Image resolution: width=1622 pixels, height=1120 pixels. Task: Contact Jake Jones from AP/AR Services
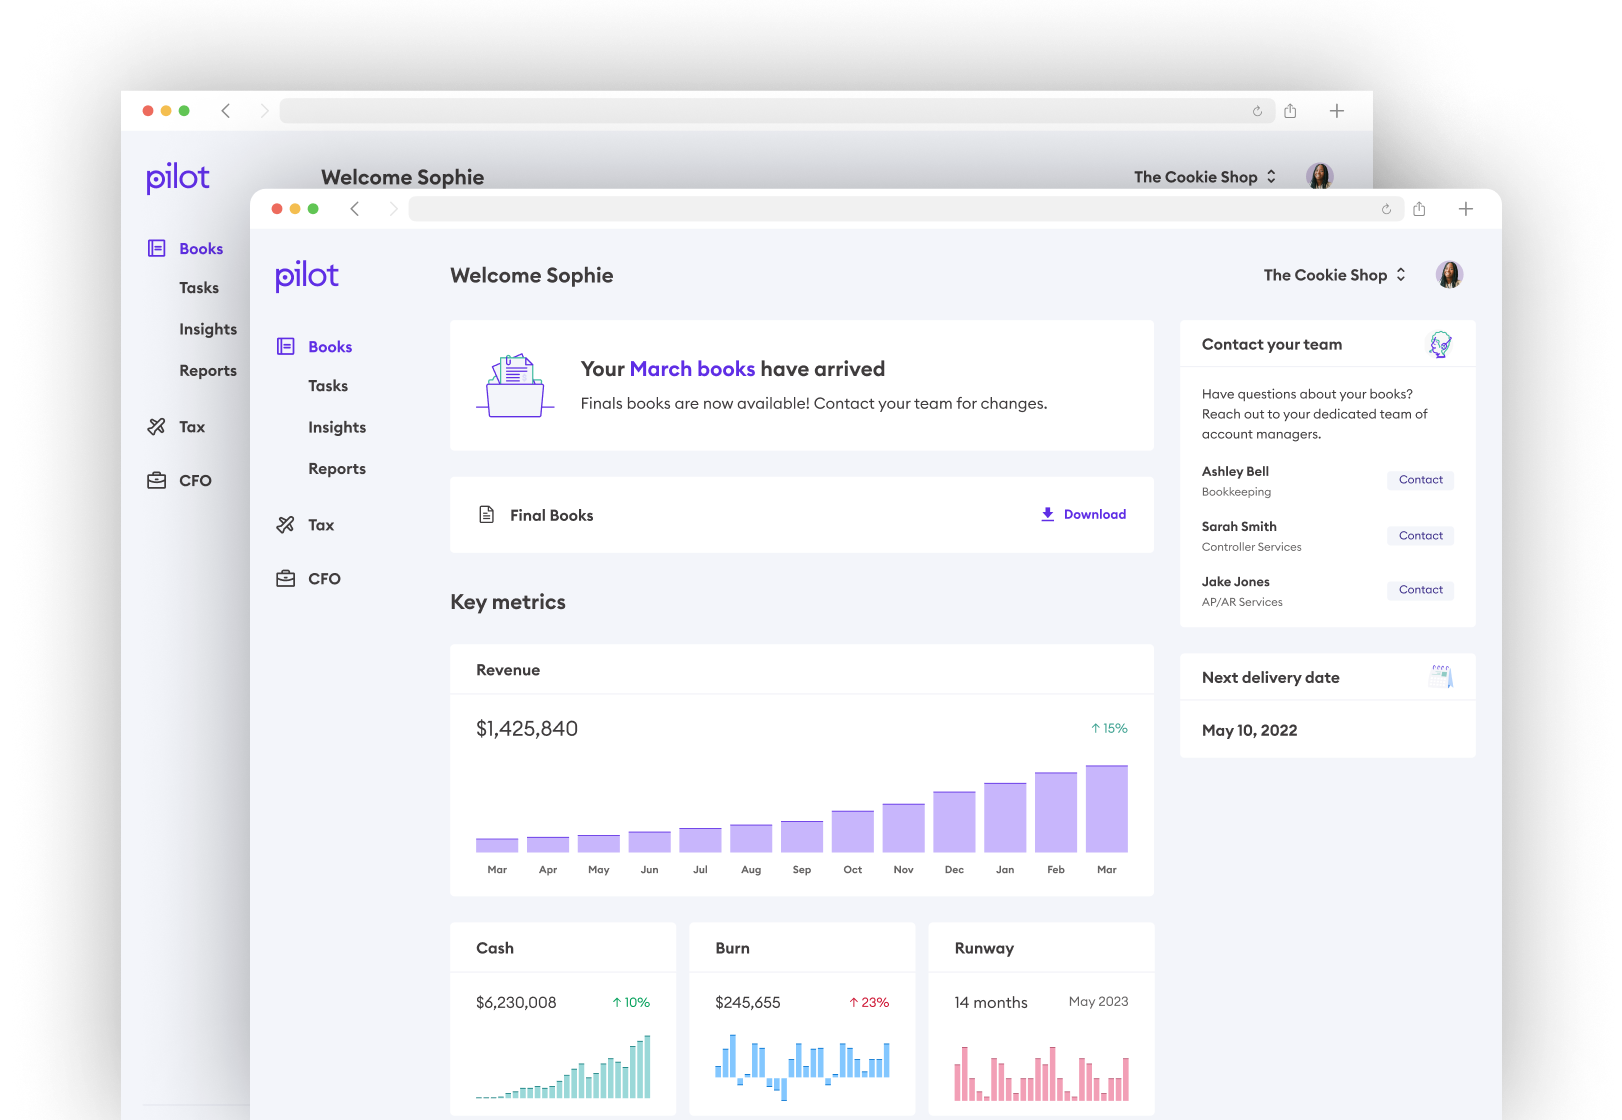pos(1420,590)
